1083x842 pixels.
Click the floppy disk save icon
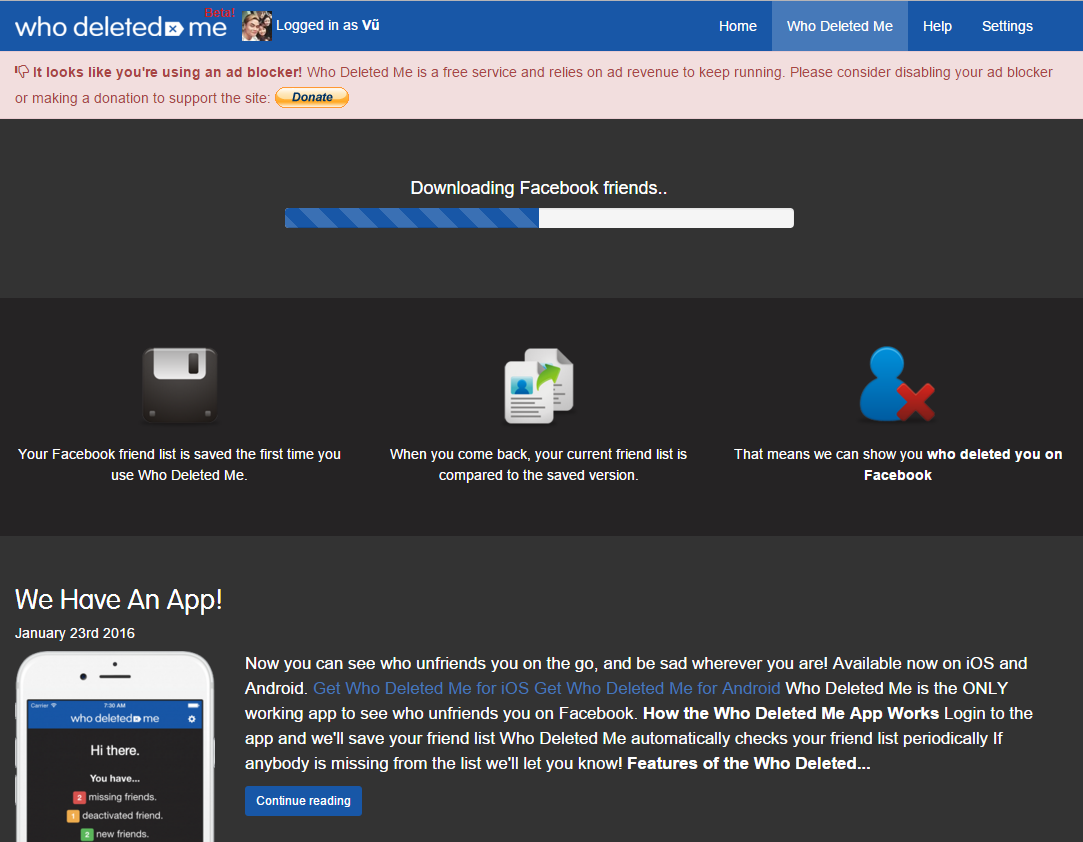coord(180,386)
